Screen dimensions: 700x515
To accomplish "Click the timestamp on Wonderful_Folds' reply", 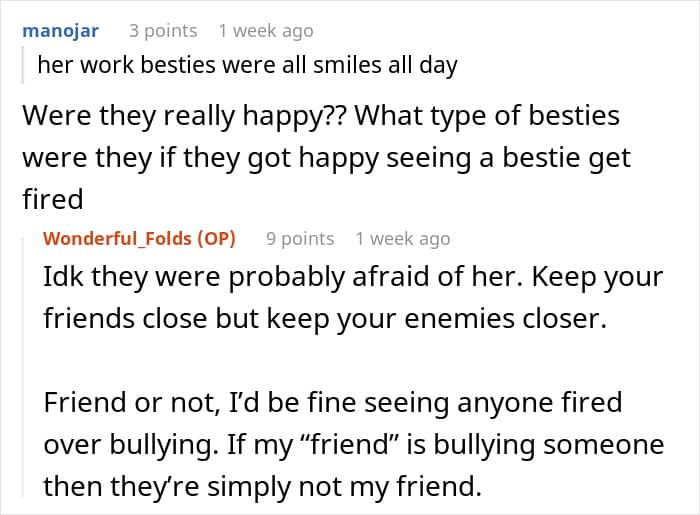I will [x=402, y=238].
